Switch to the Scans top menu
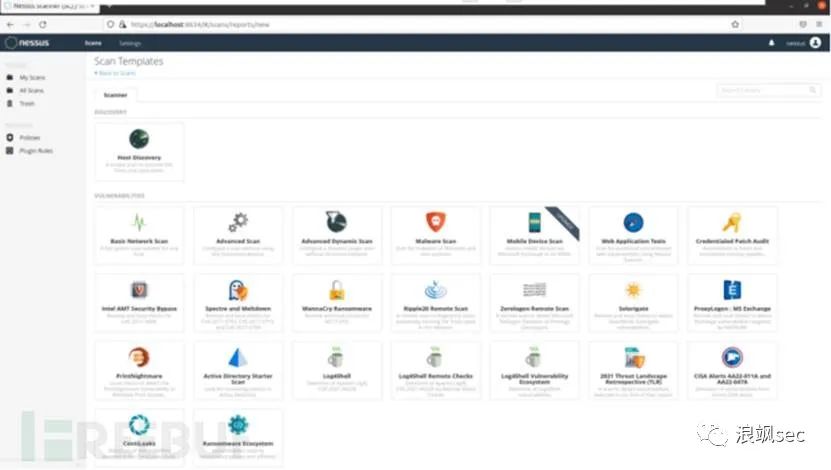831x470 pixels. point(93,43)
